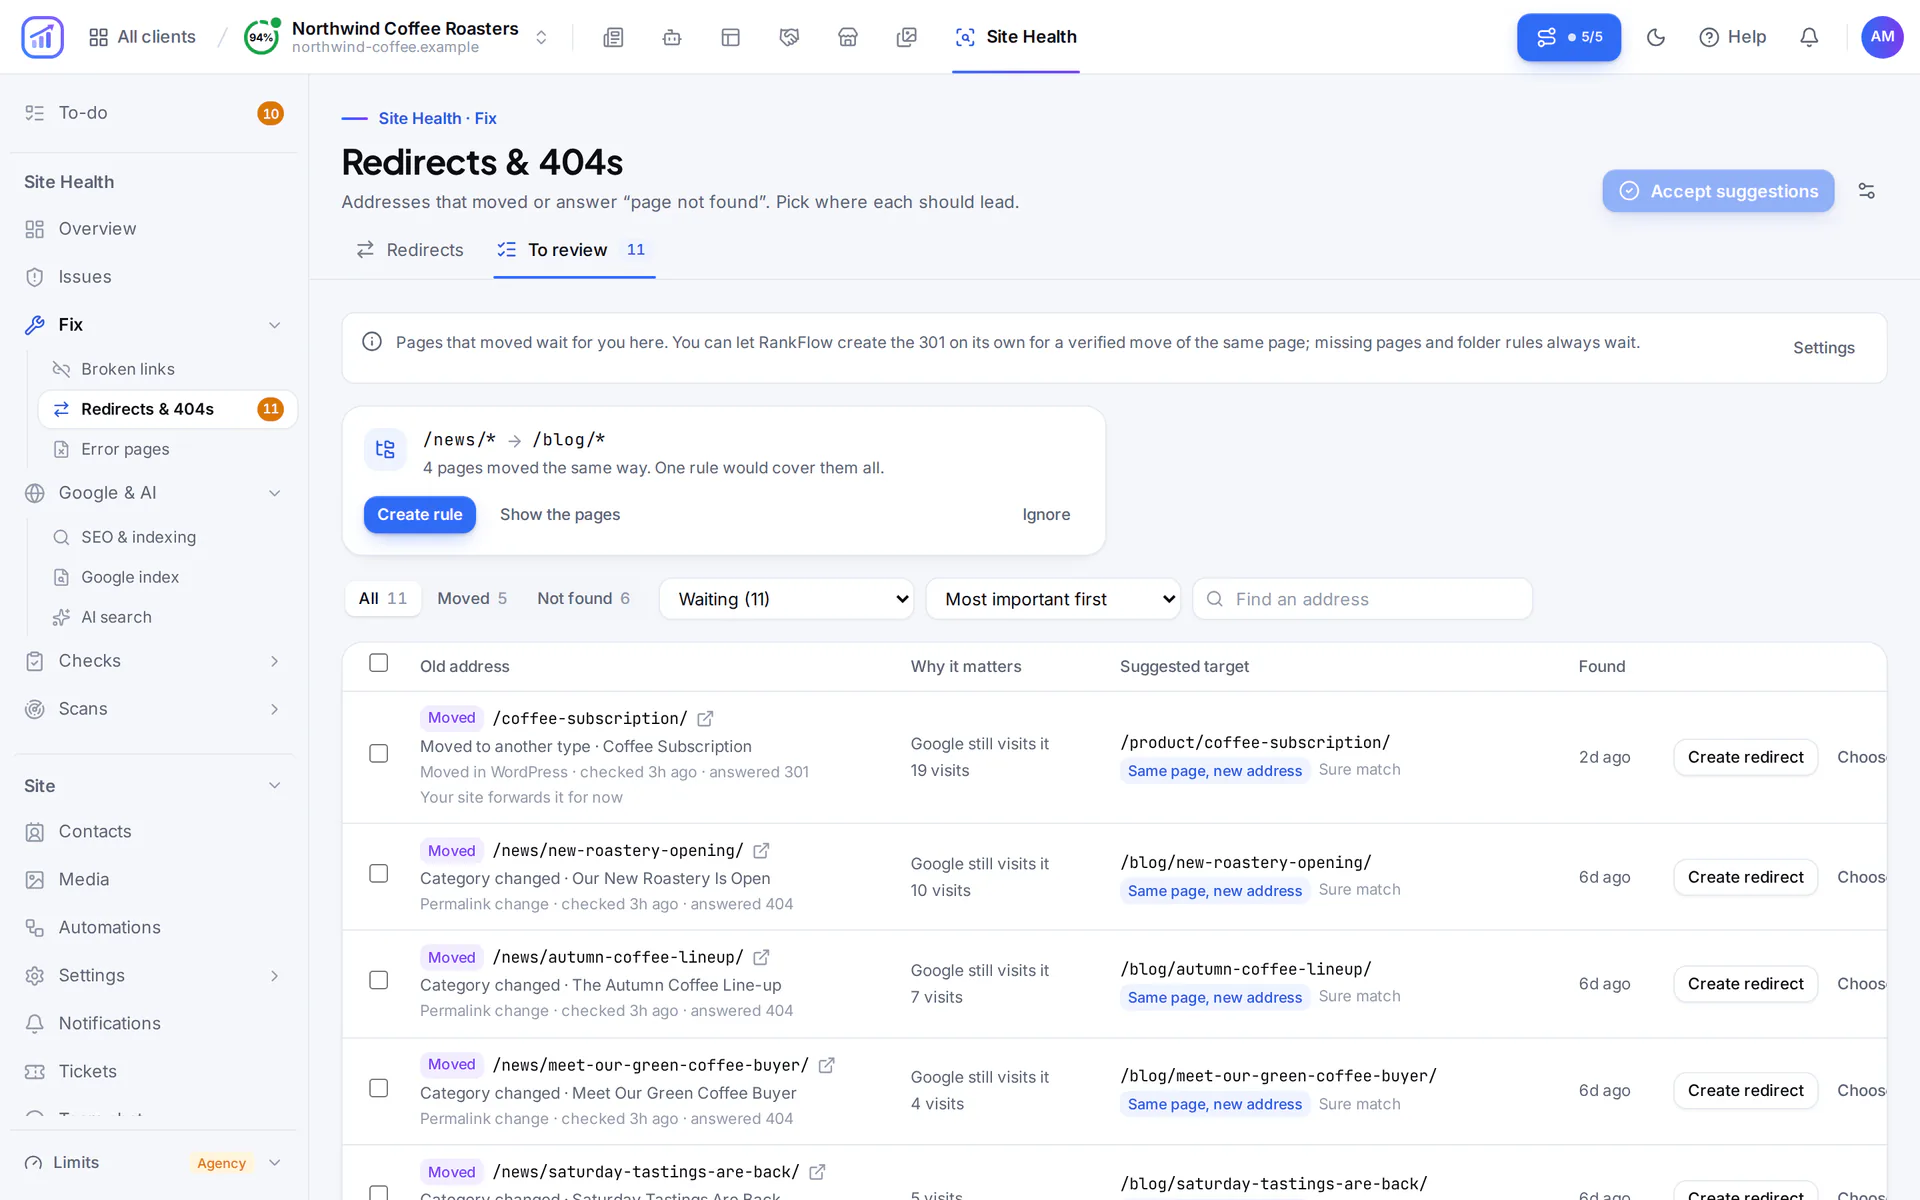Click Create rule for /news/* to /blog/*
The height and width of the screenshot is (1200, 1920).
420,514
